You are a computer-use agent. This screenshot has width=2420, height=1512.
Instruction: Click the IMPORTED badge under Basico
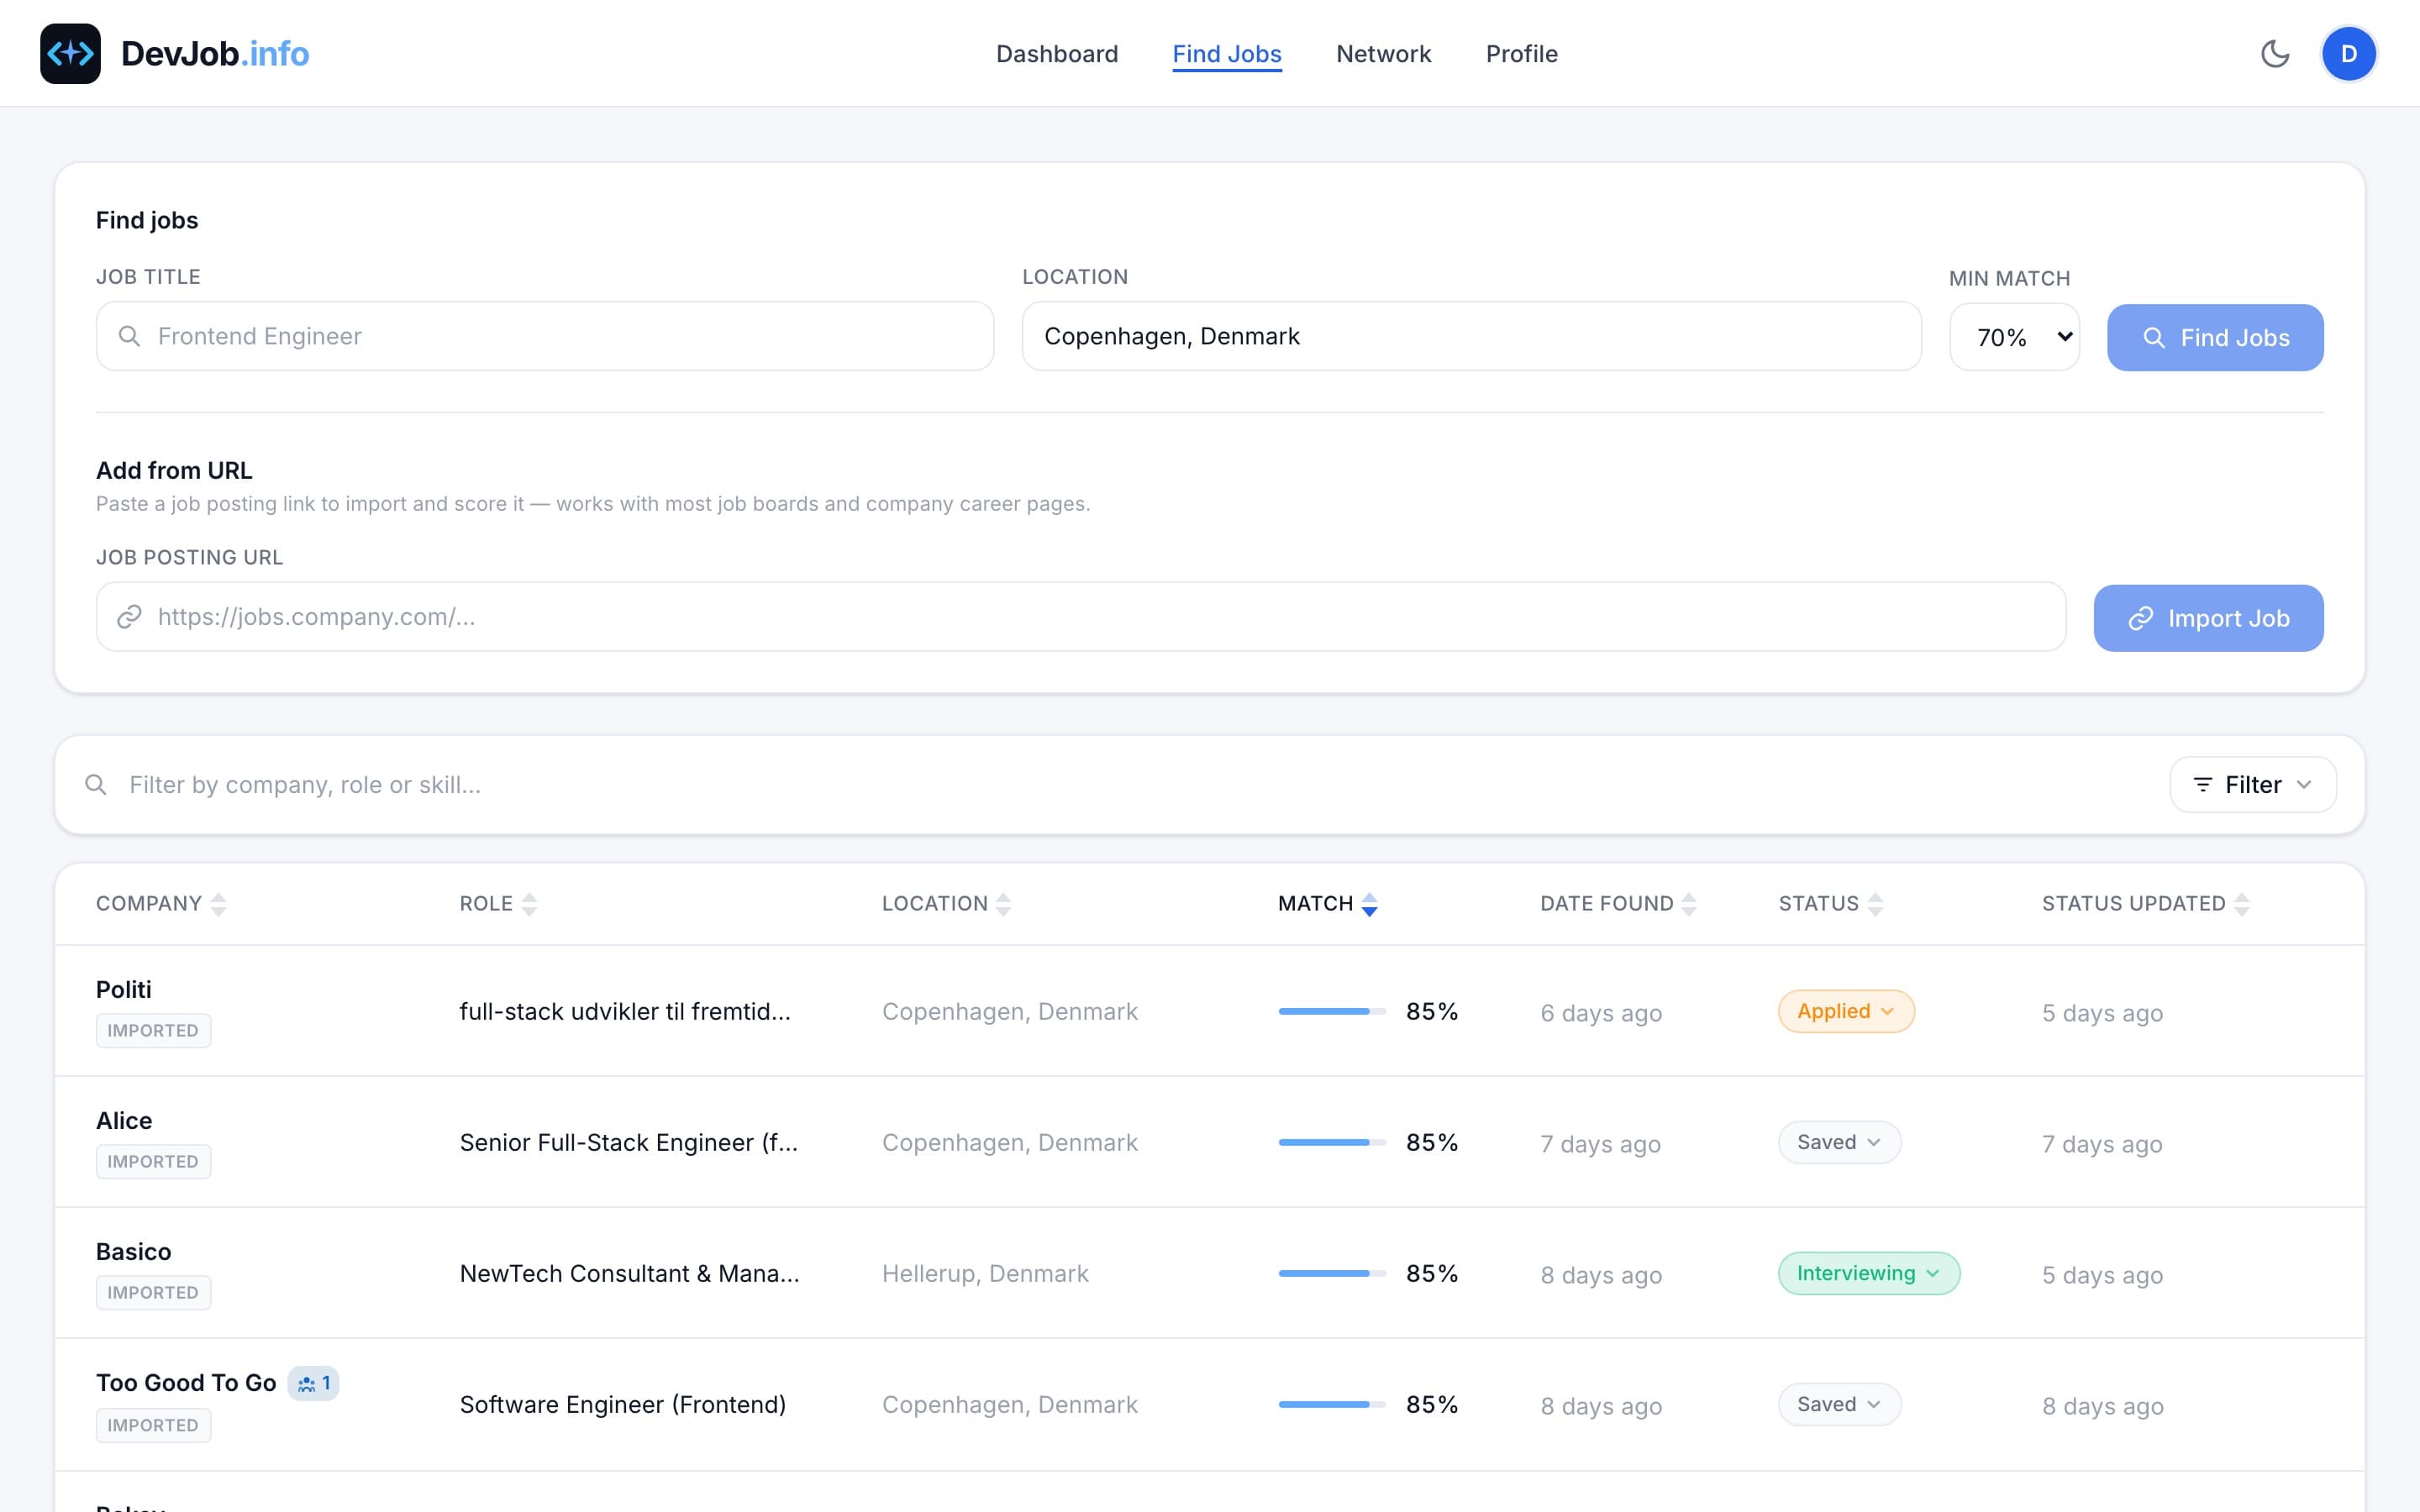153,1292
